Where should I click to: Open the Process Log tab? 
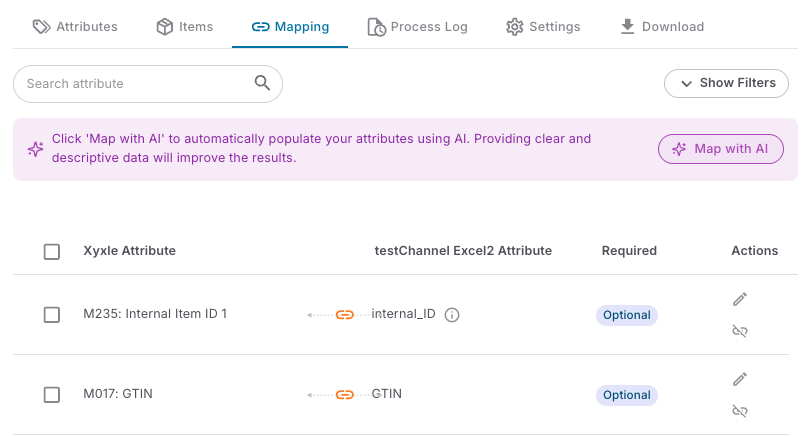(417, 27)
